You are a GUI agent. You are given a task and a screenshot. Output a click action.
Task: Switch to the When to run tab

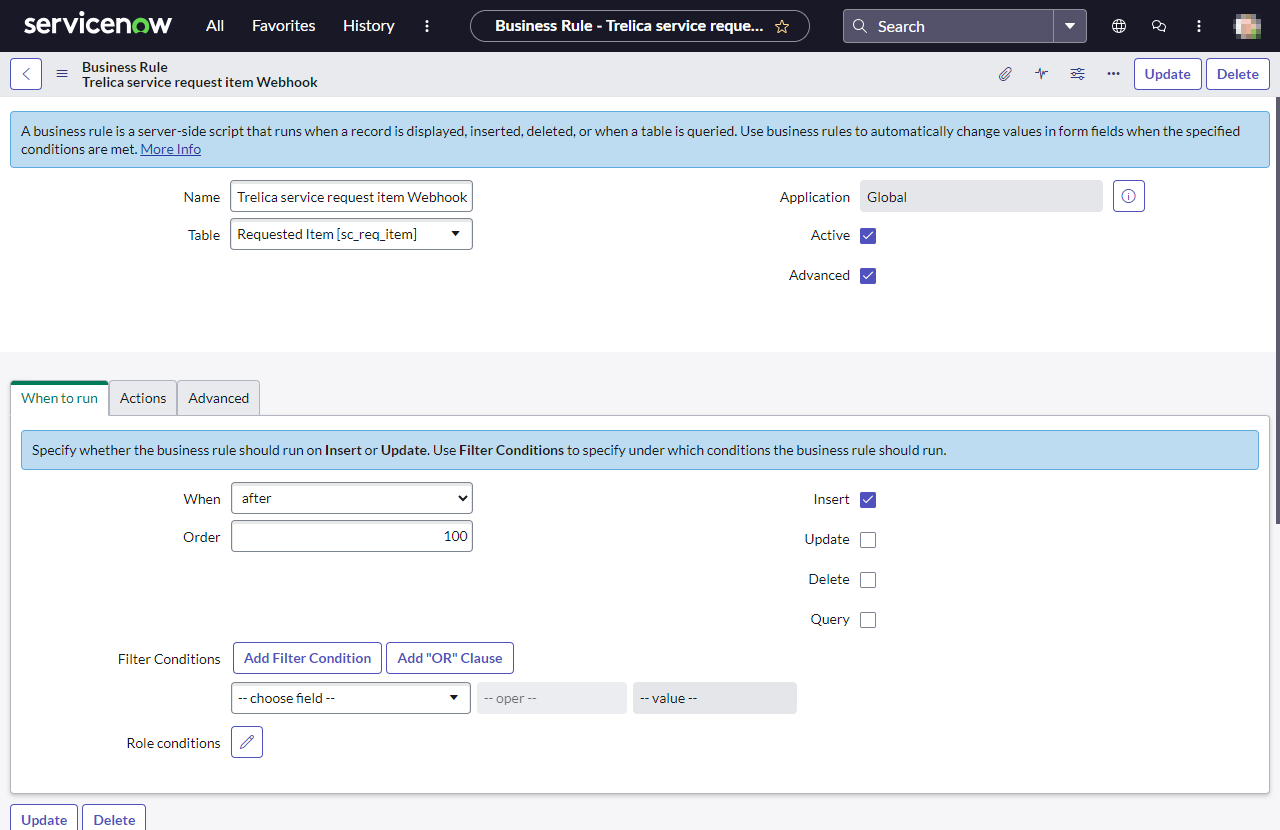click(59, 398)
